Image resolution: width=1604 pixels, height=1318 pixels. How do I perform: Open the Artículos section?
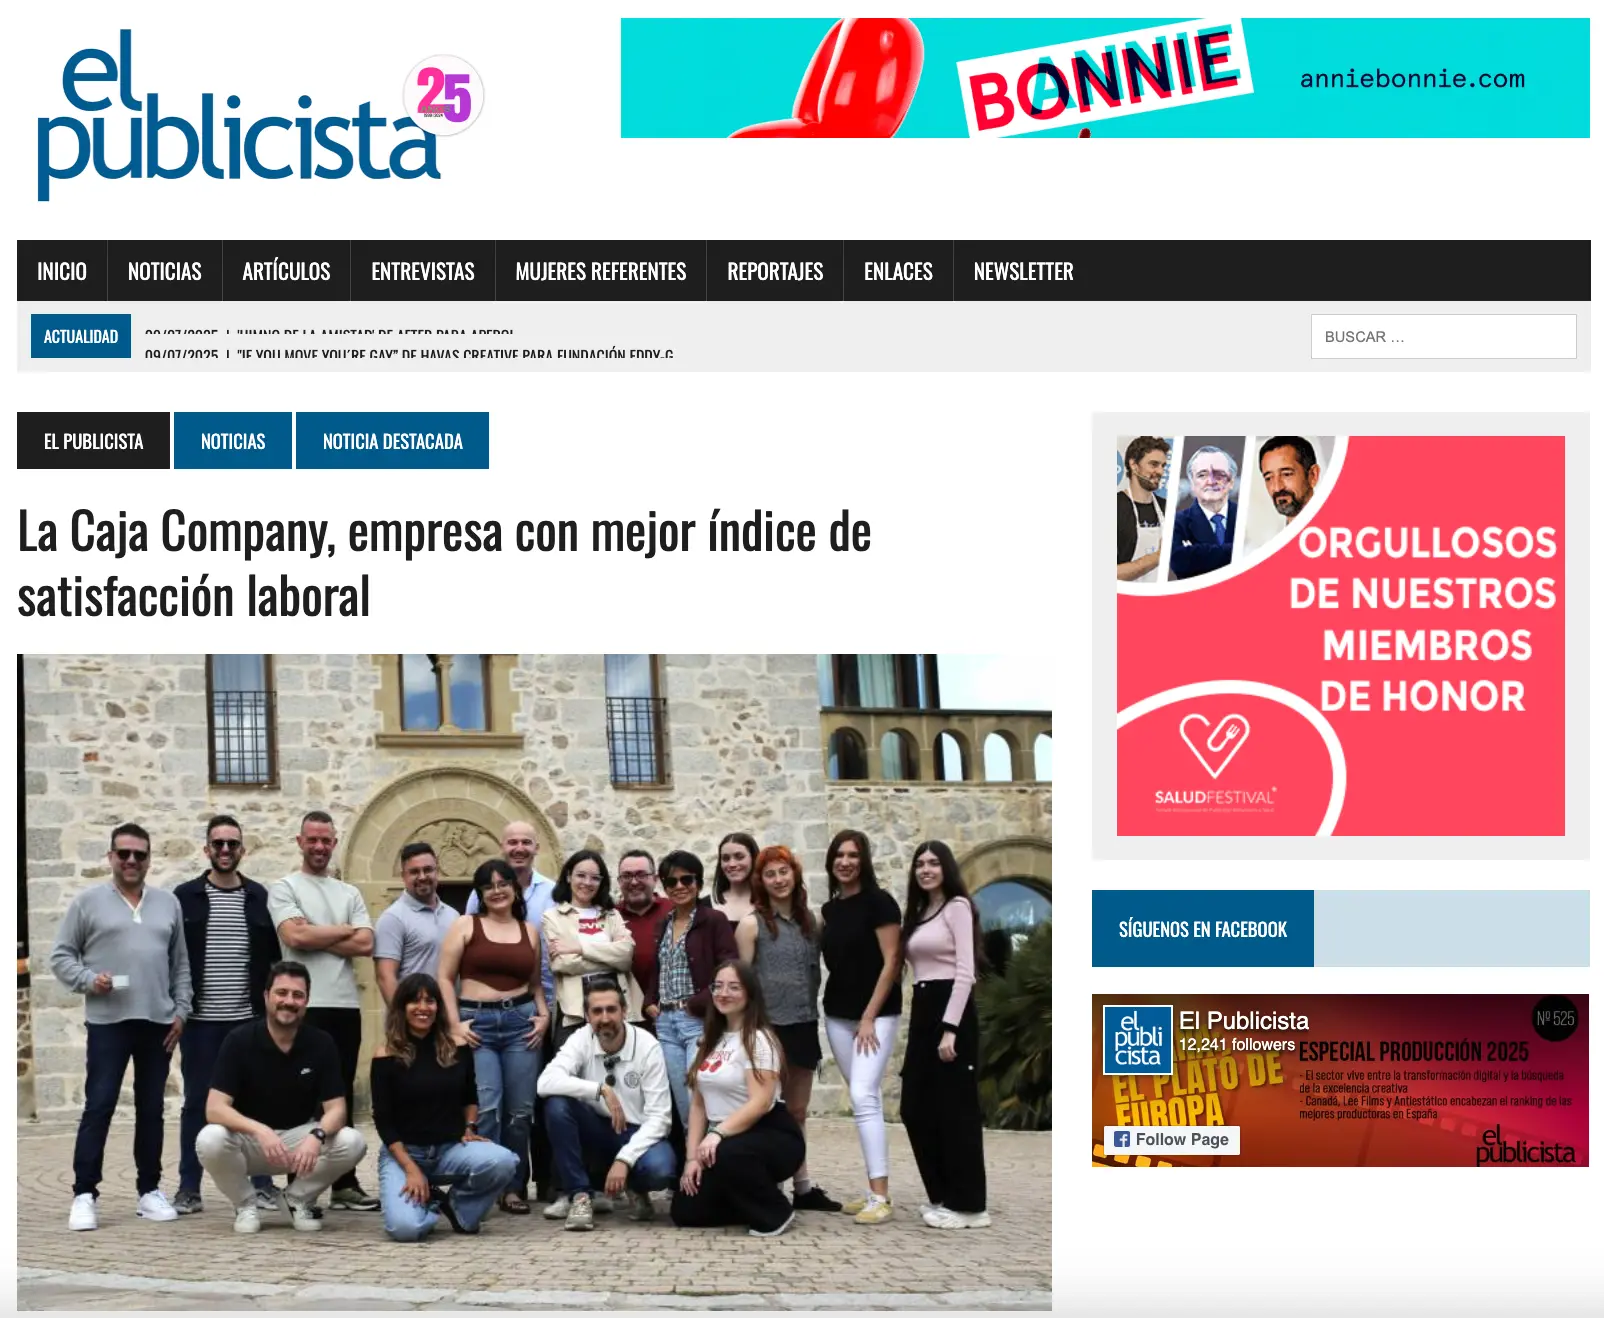[286, 271]
